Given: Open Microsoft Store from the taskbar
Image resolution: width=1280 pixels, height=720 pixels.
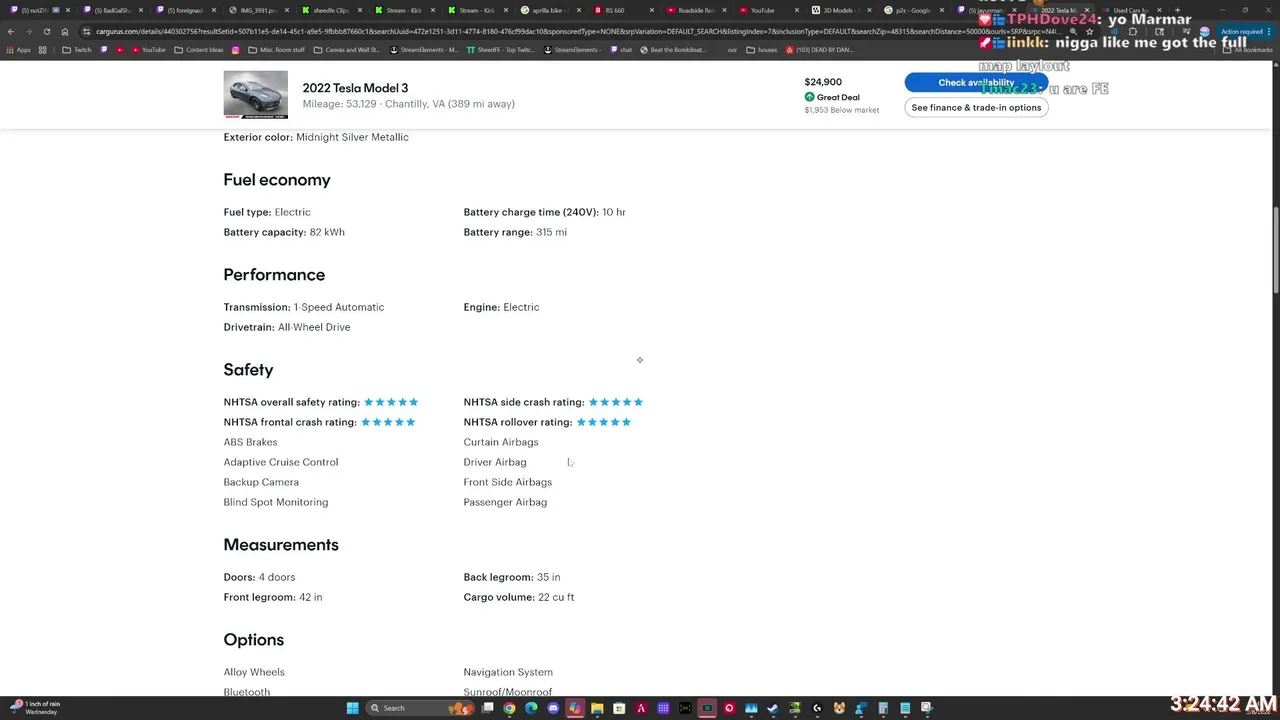Looking at the screenshot, I should click(x=619, y=708).
